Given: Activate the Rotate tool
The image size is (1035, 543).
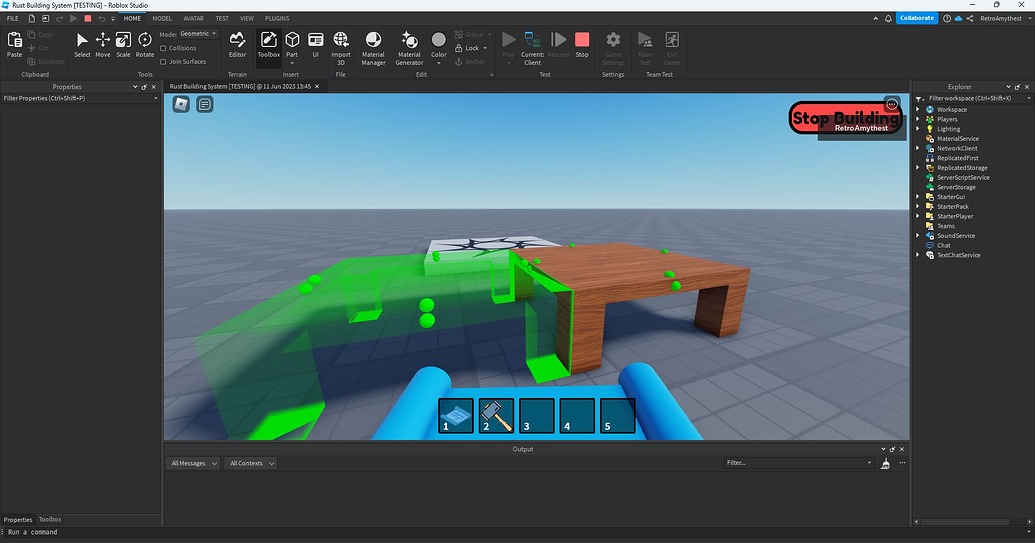Looking at the screenshot, I should pos(145,44).
